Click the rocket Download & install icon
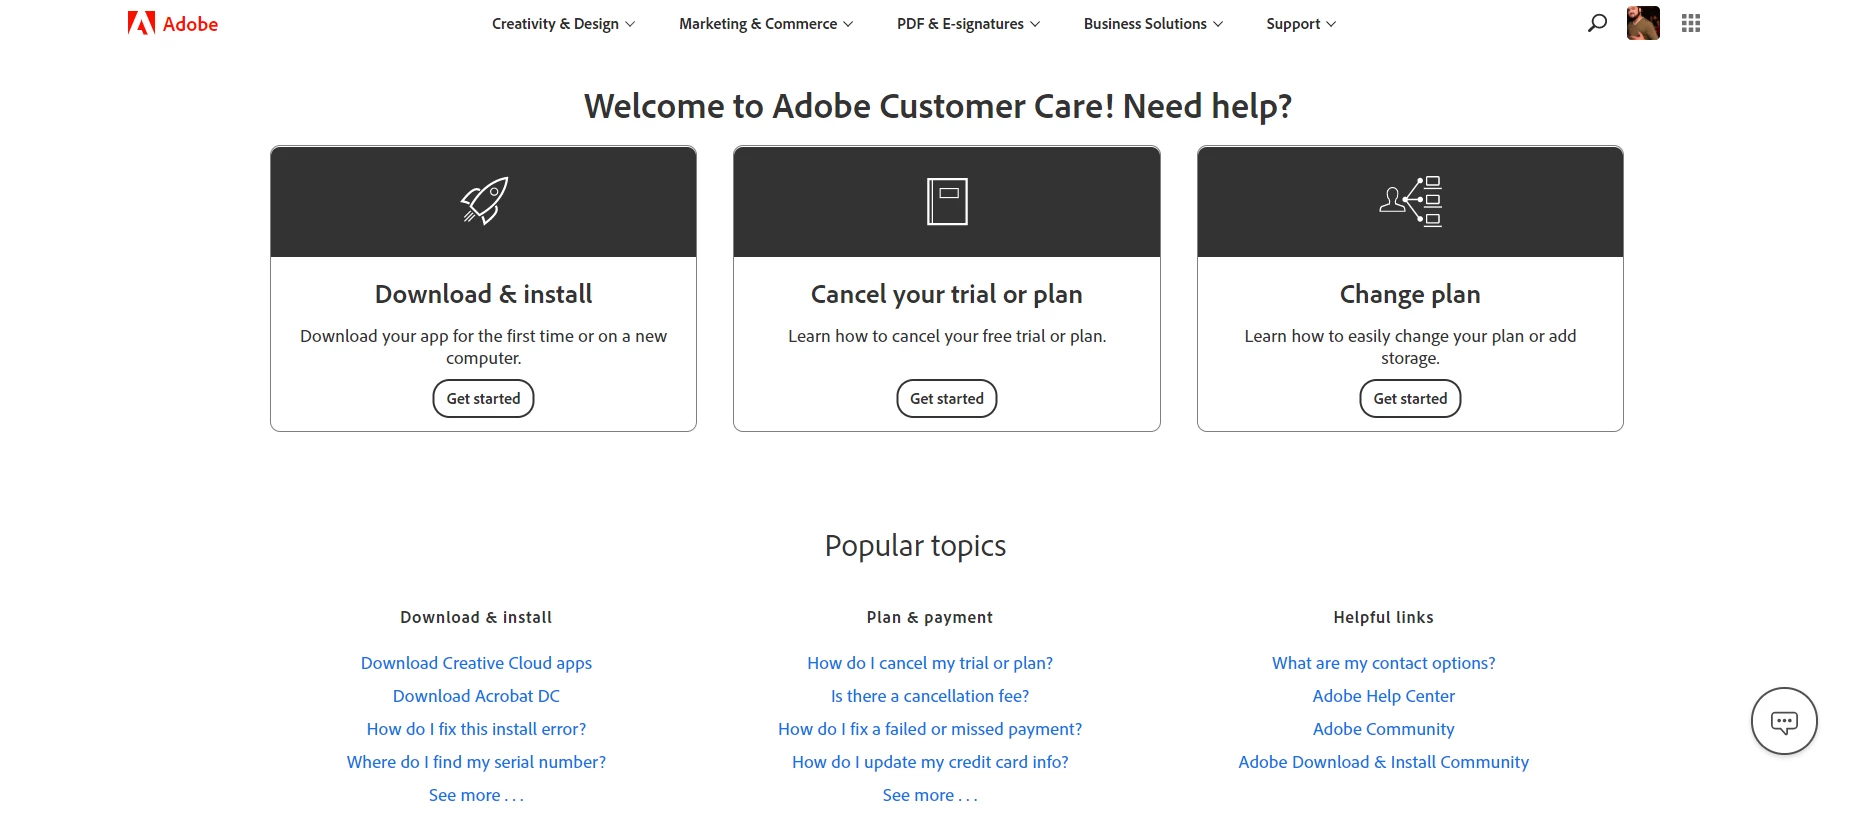Viewport: 1849px width, 831px height. [484, 201]
